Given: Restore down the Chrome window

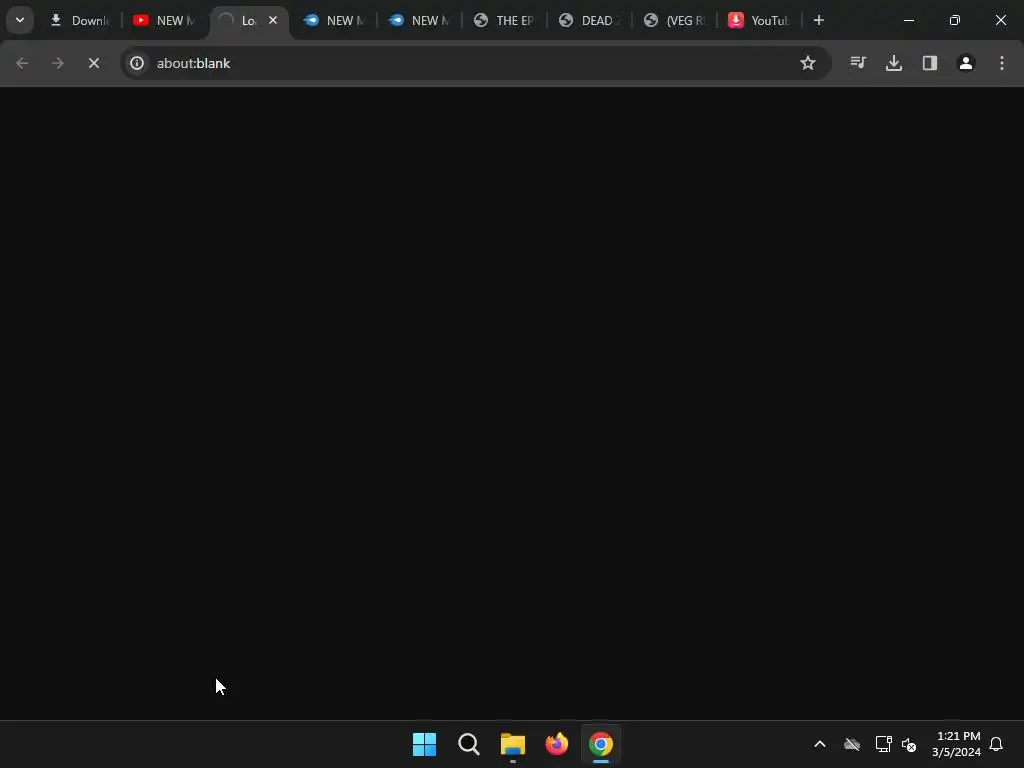Looking at the screenshot, I should click(955, 20).
